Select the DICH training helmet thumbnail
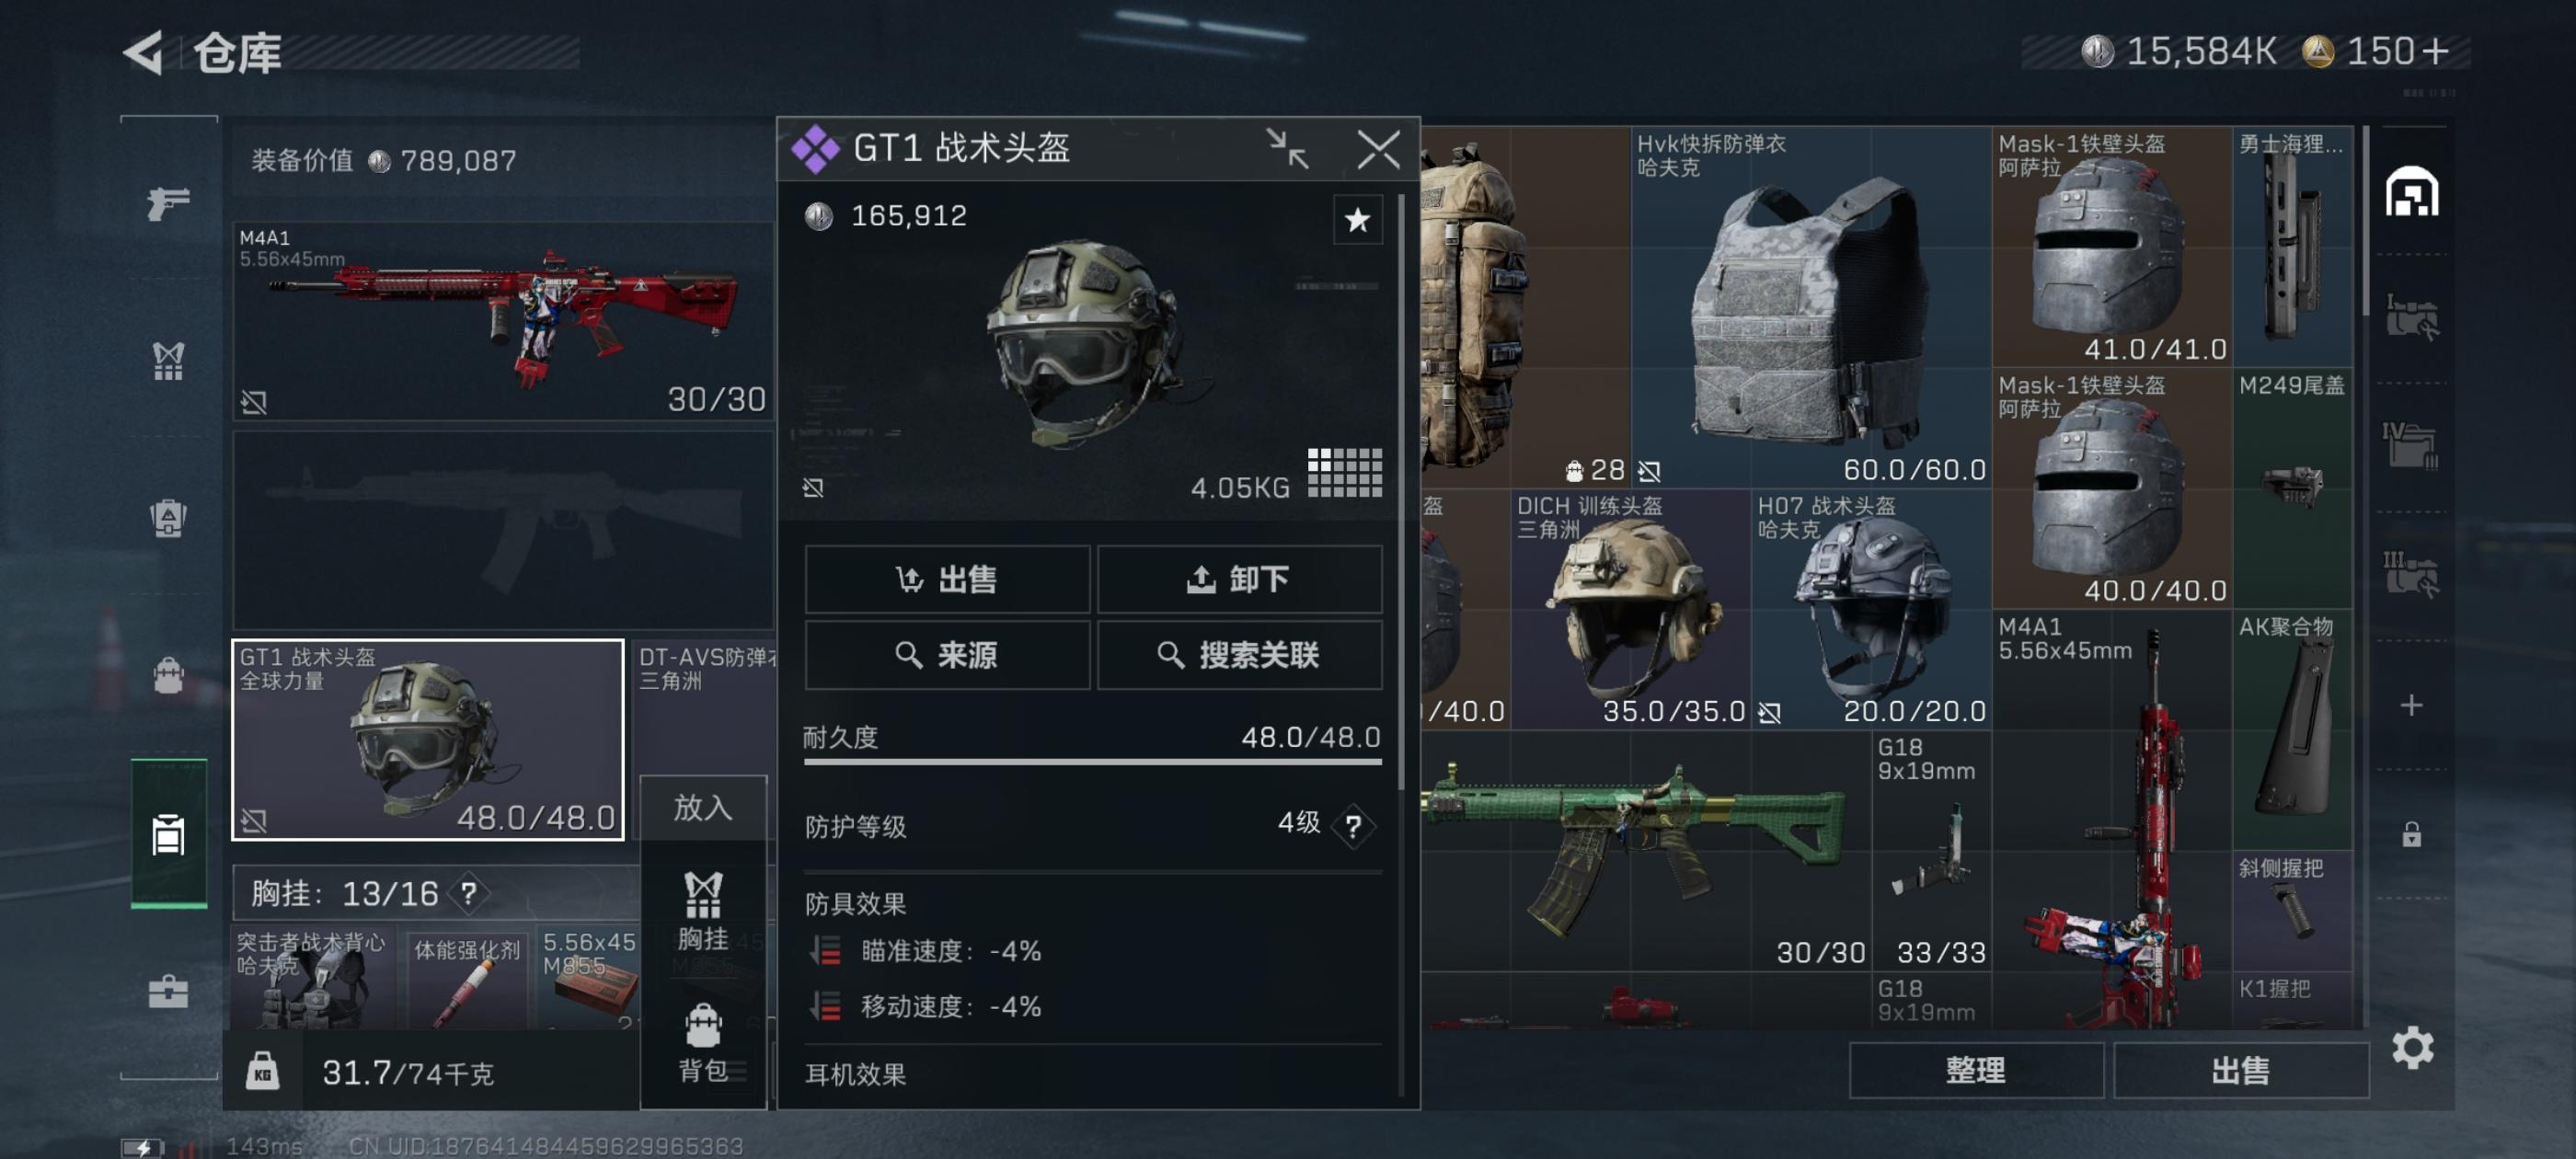The height and width of the screenshot is (1159, 2576). (1630, 610)
